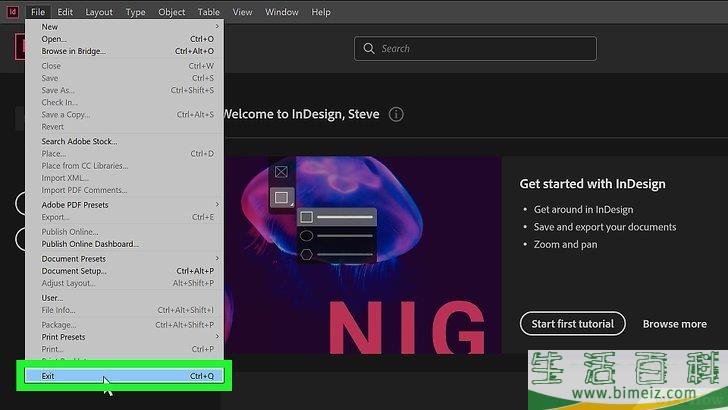
Task: Open the Table menu
Action: point(208,12)
